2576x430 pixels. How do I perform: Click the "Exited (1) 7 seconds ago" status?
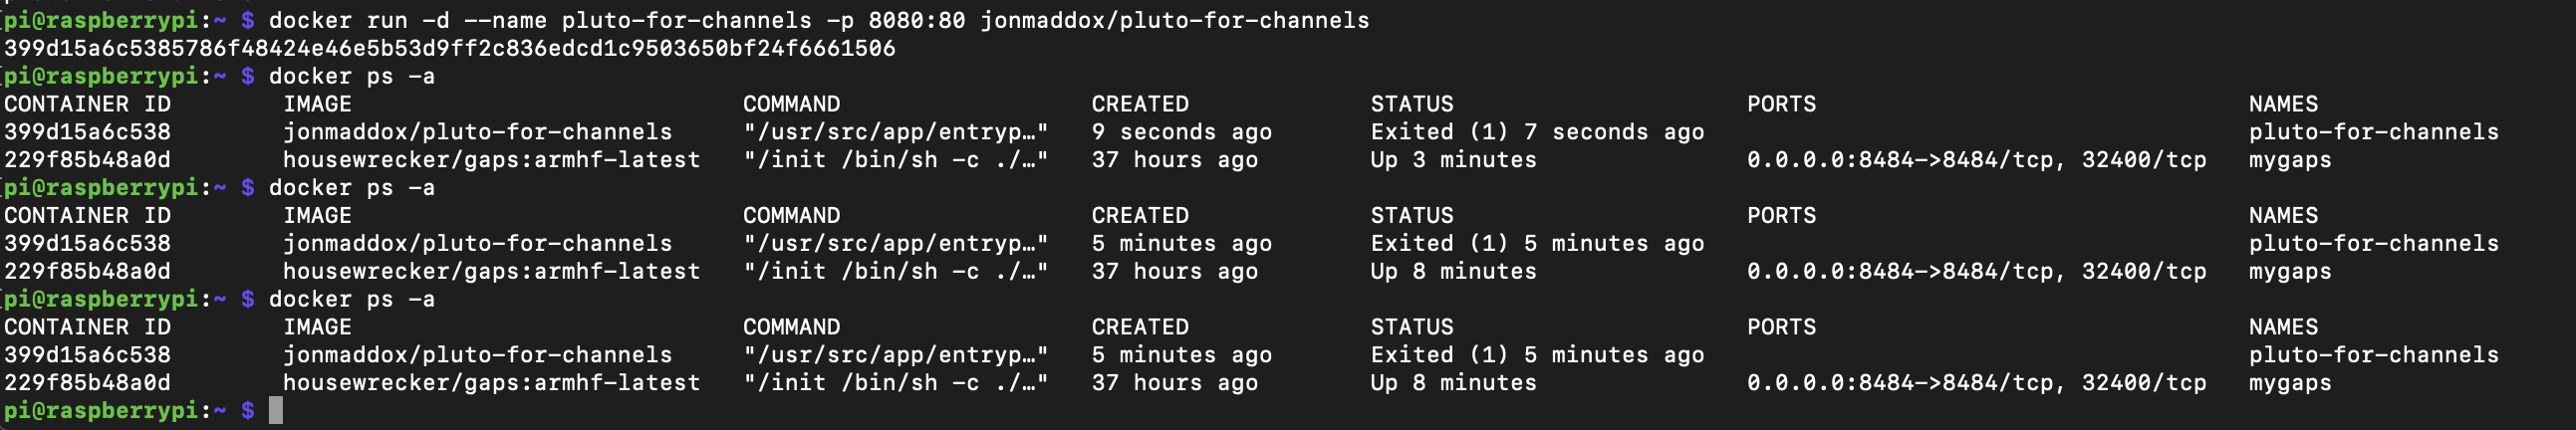[1536, 132]
